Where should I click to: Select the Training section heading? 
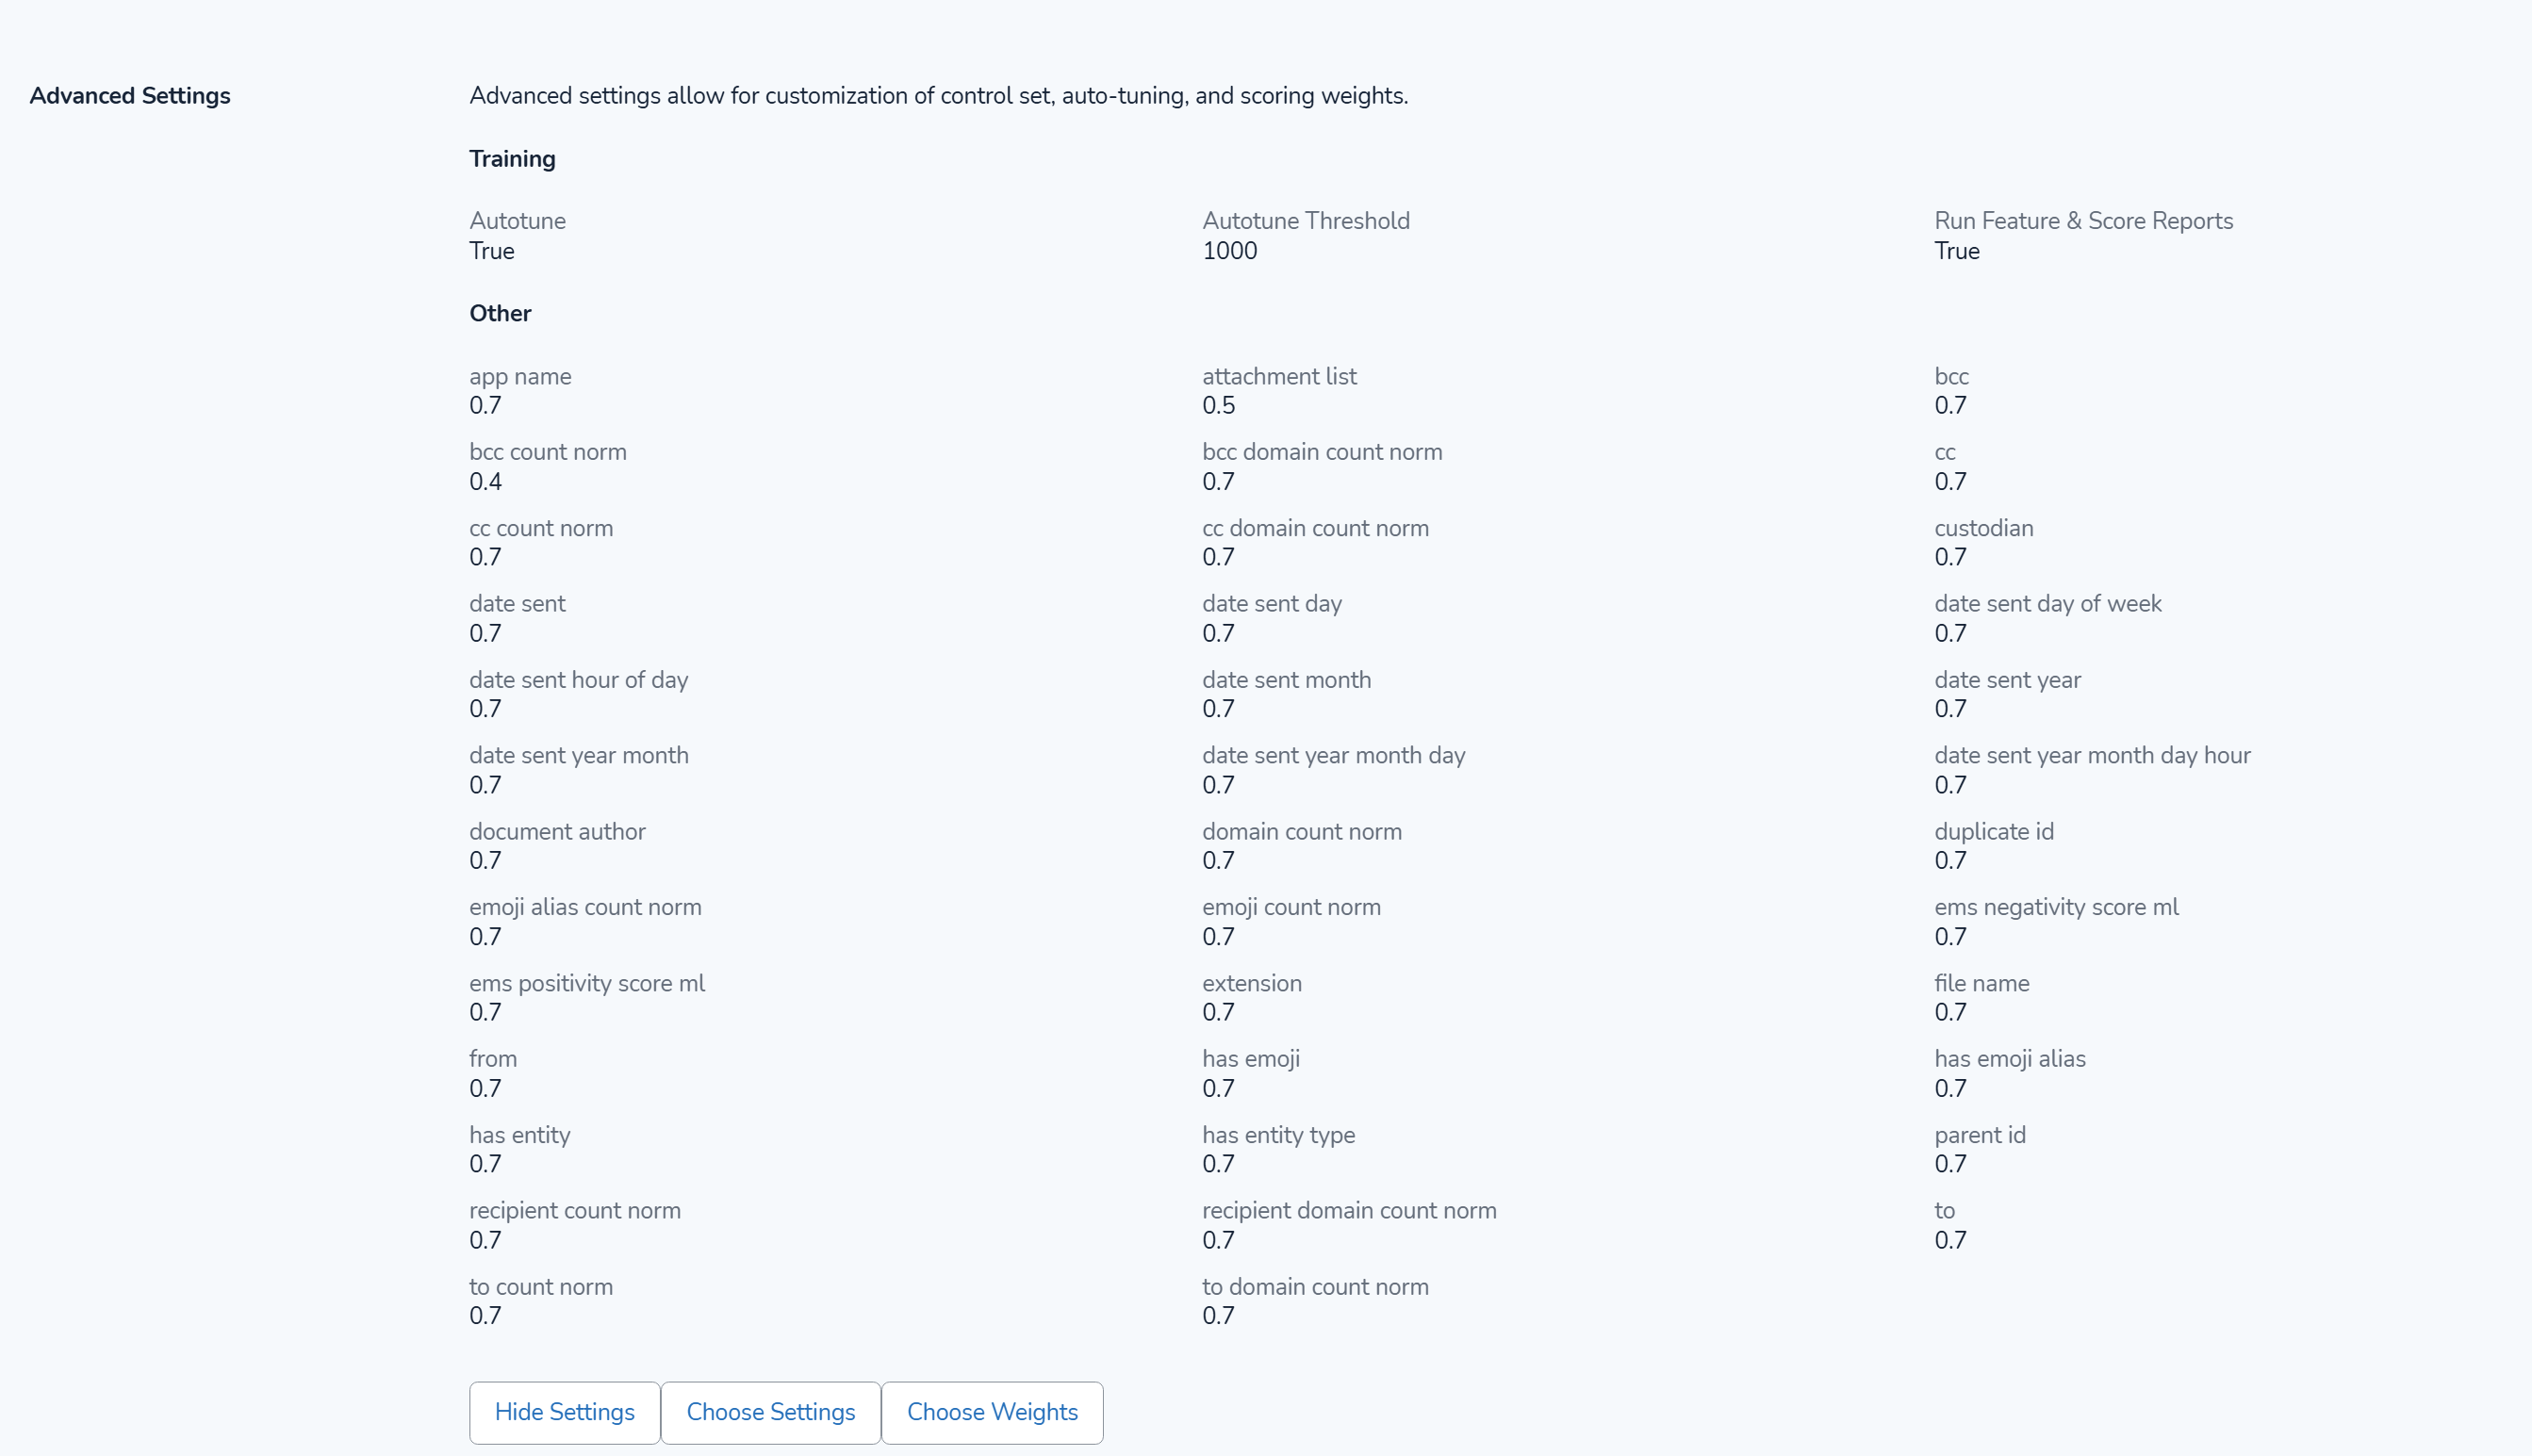[x=512, y=159]
